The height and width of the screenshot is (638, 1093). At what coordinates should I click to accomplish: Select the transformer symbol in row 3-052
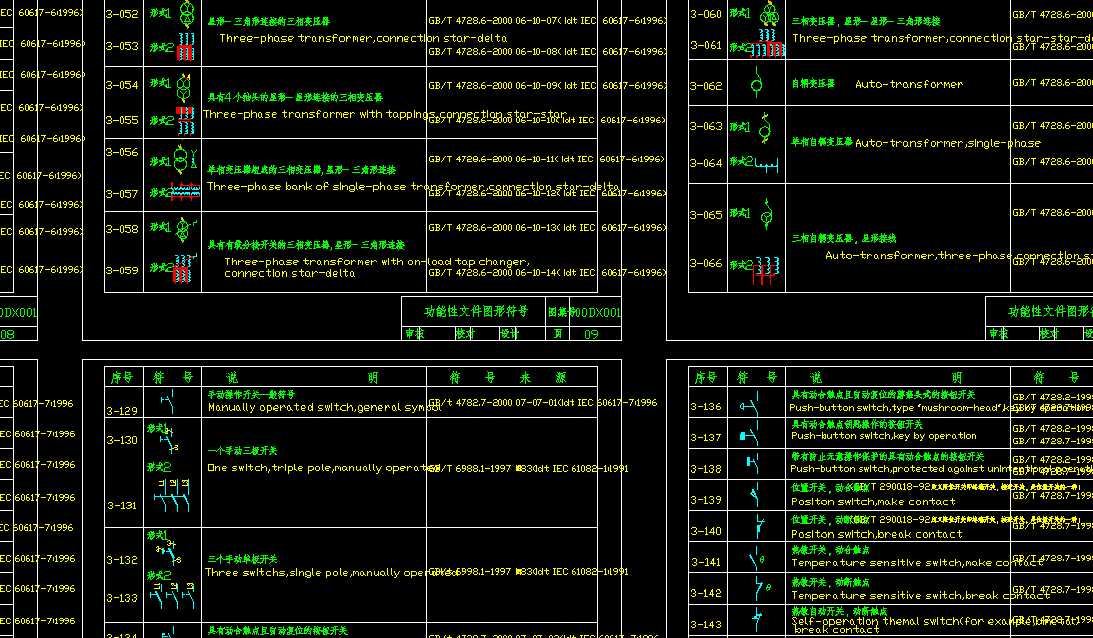click(x=187, y=13)
